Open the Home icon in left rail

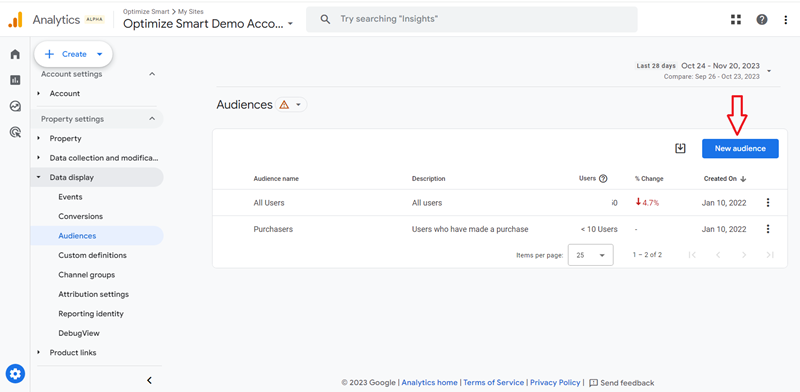pos(15,54)
